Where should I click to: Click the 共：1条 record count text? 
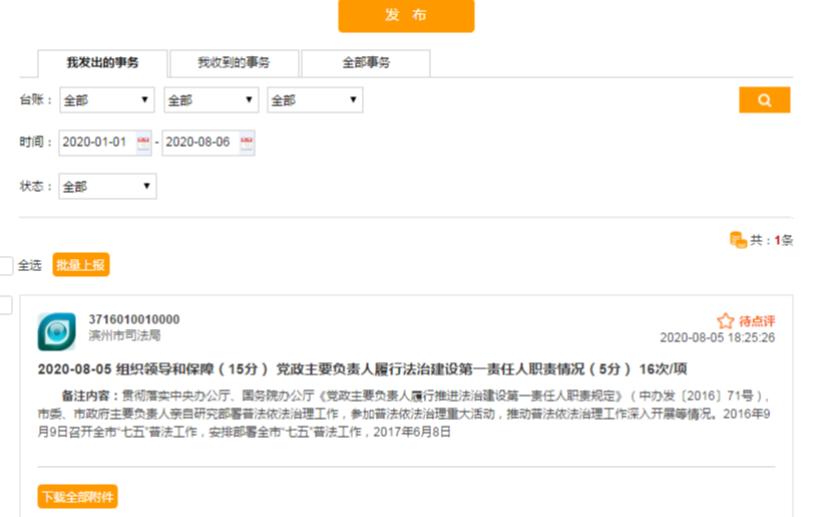point(771,240)
